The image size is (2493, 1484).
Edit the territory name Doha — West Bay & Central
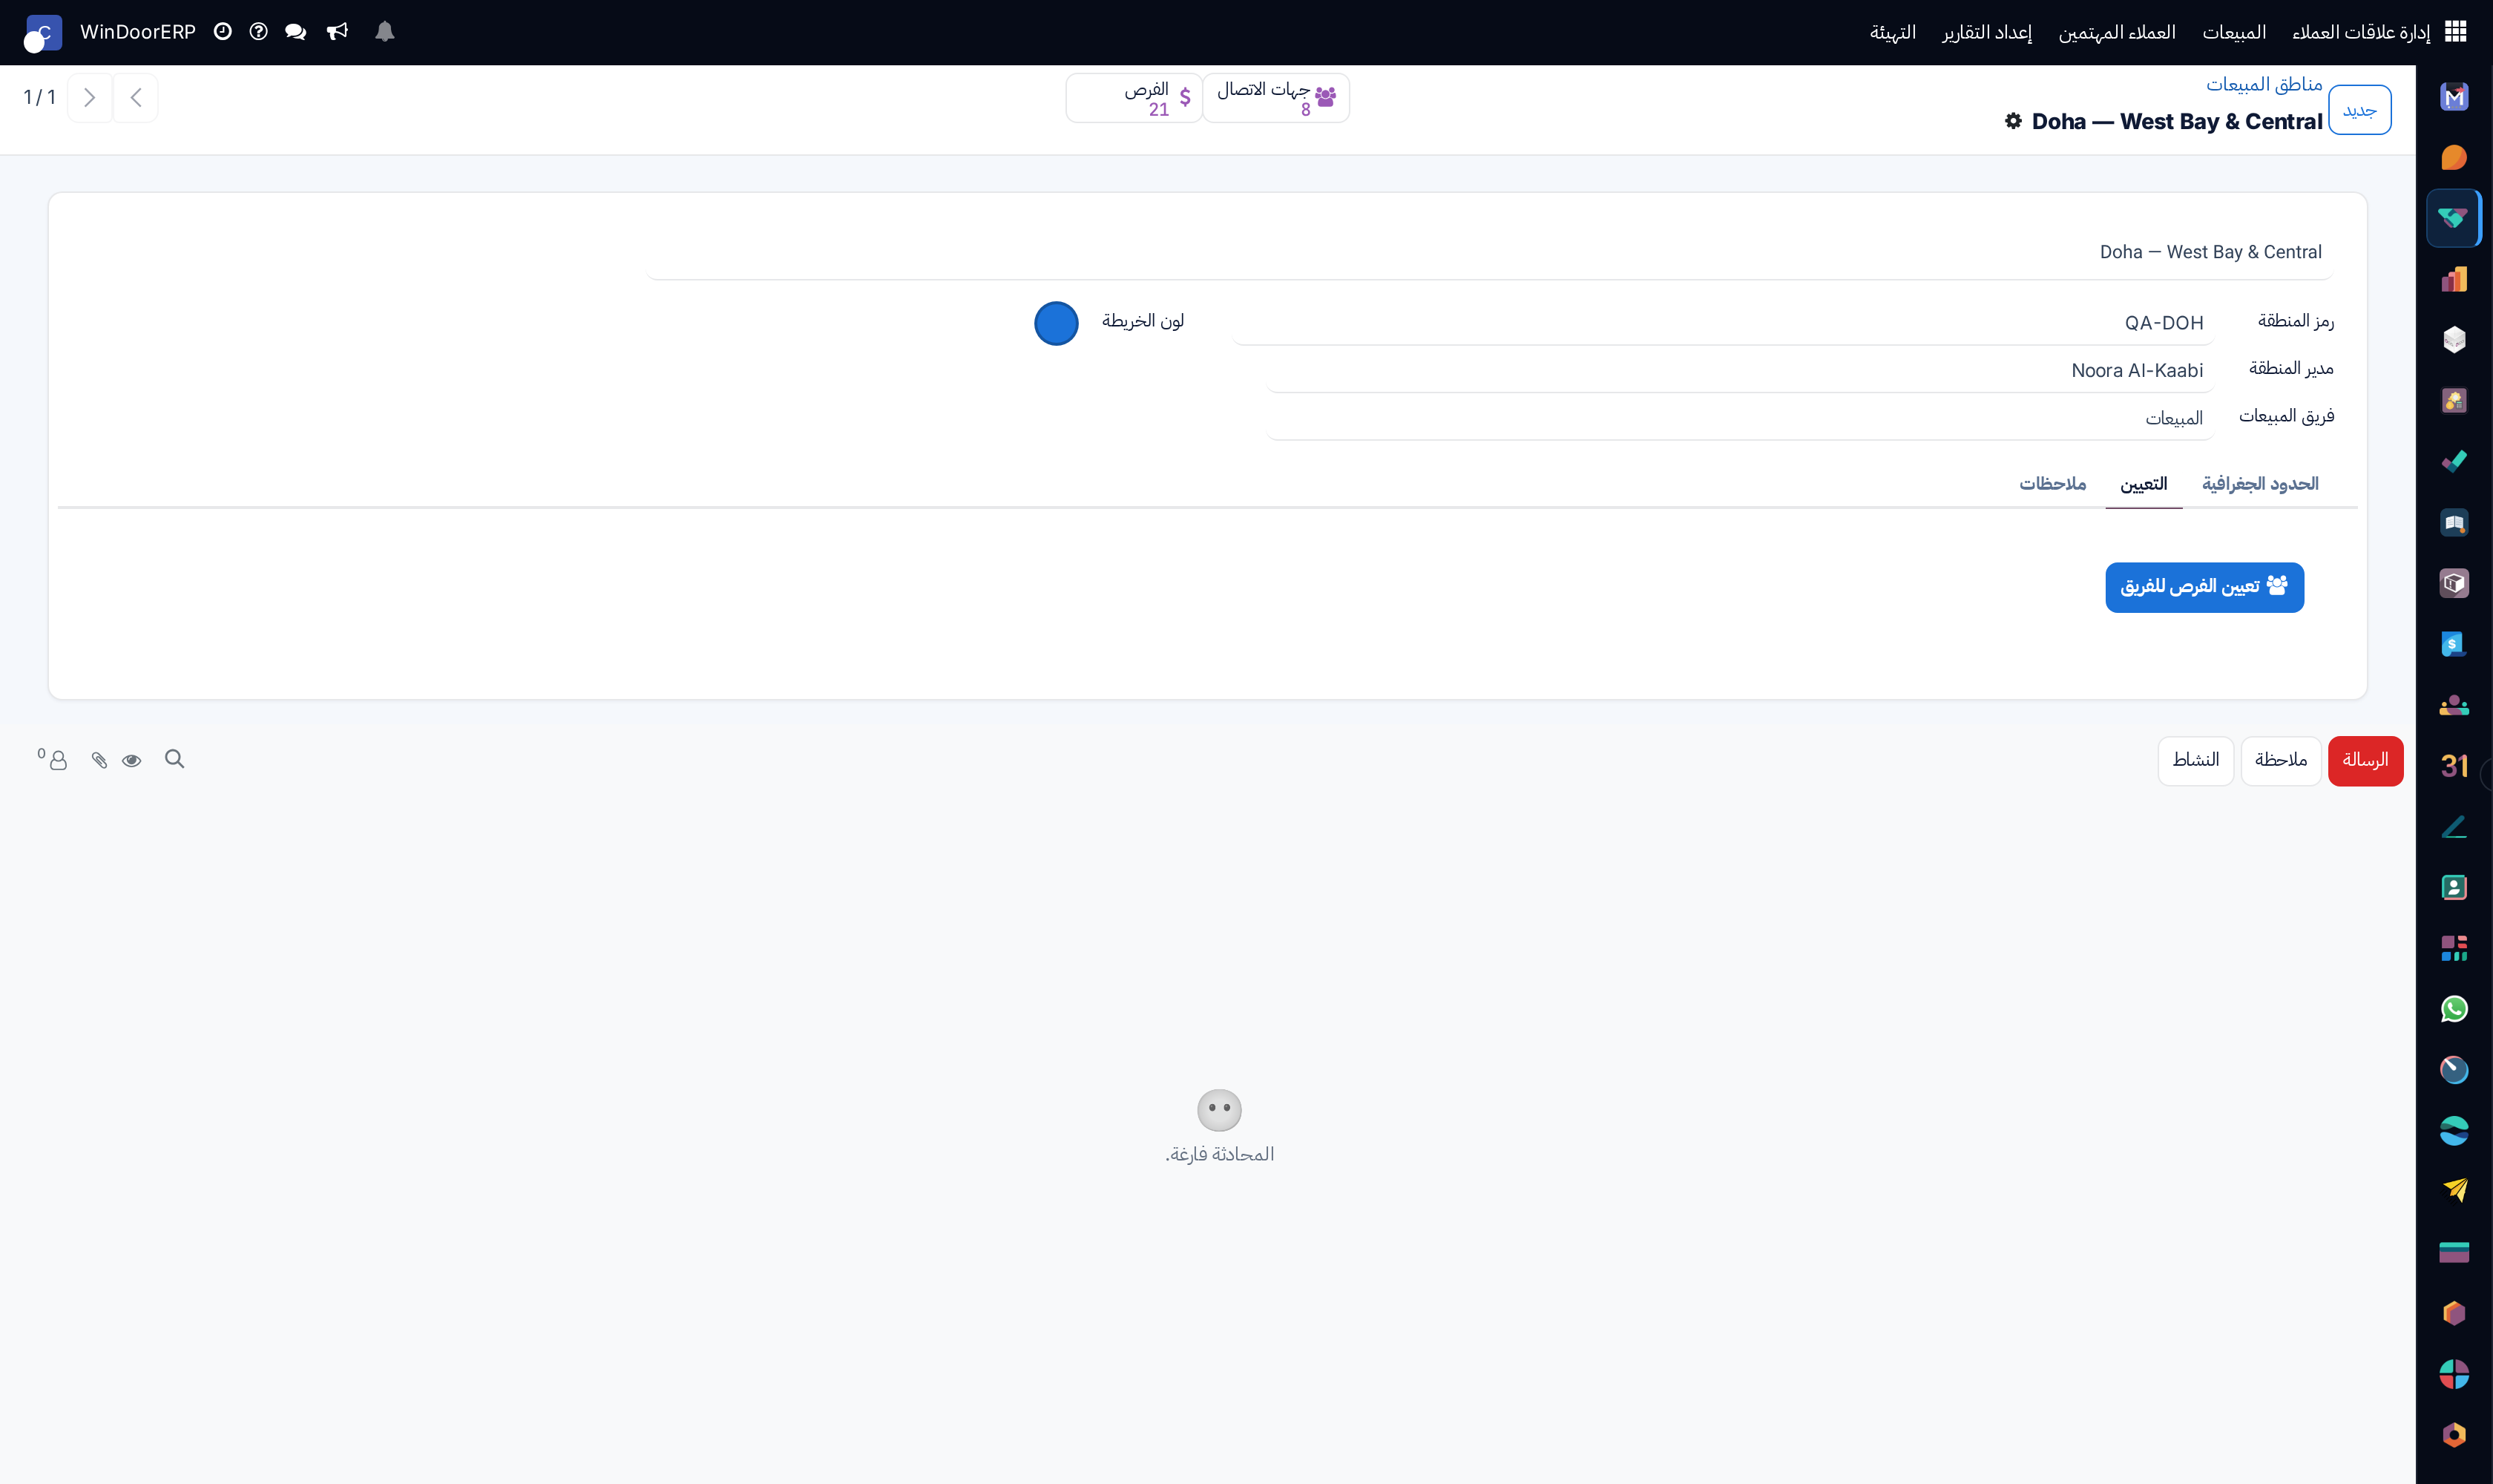coord(1490,252)
